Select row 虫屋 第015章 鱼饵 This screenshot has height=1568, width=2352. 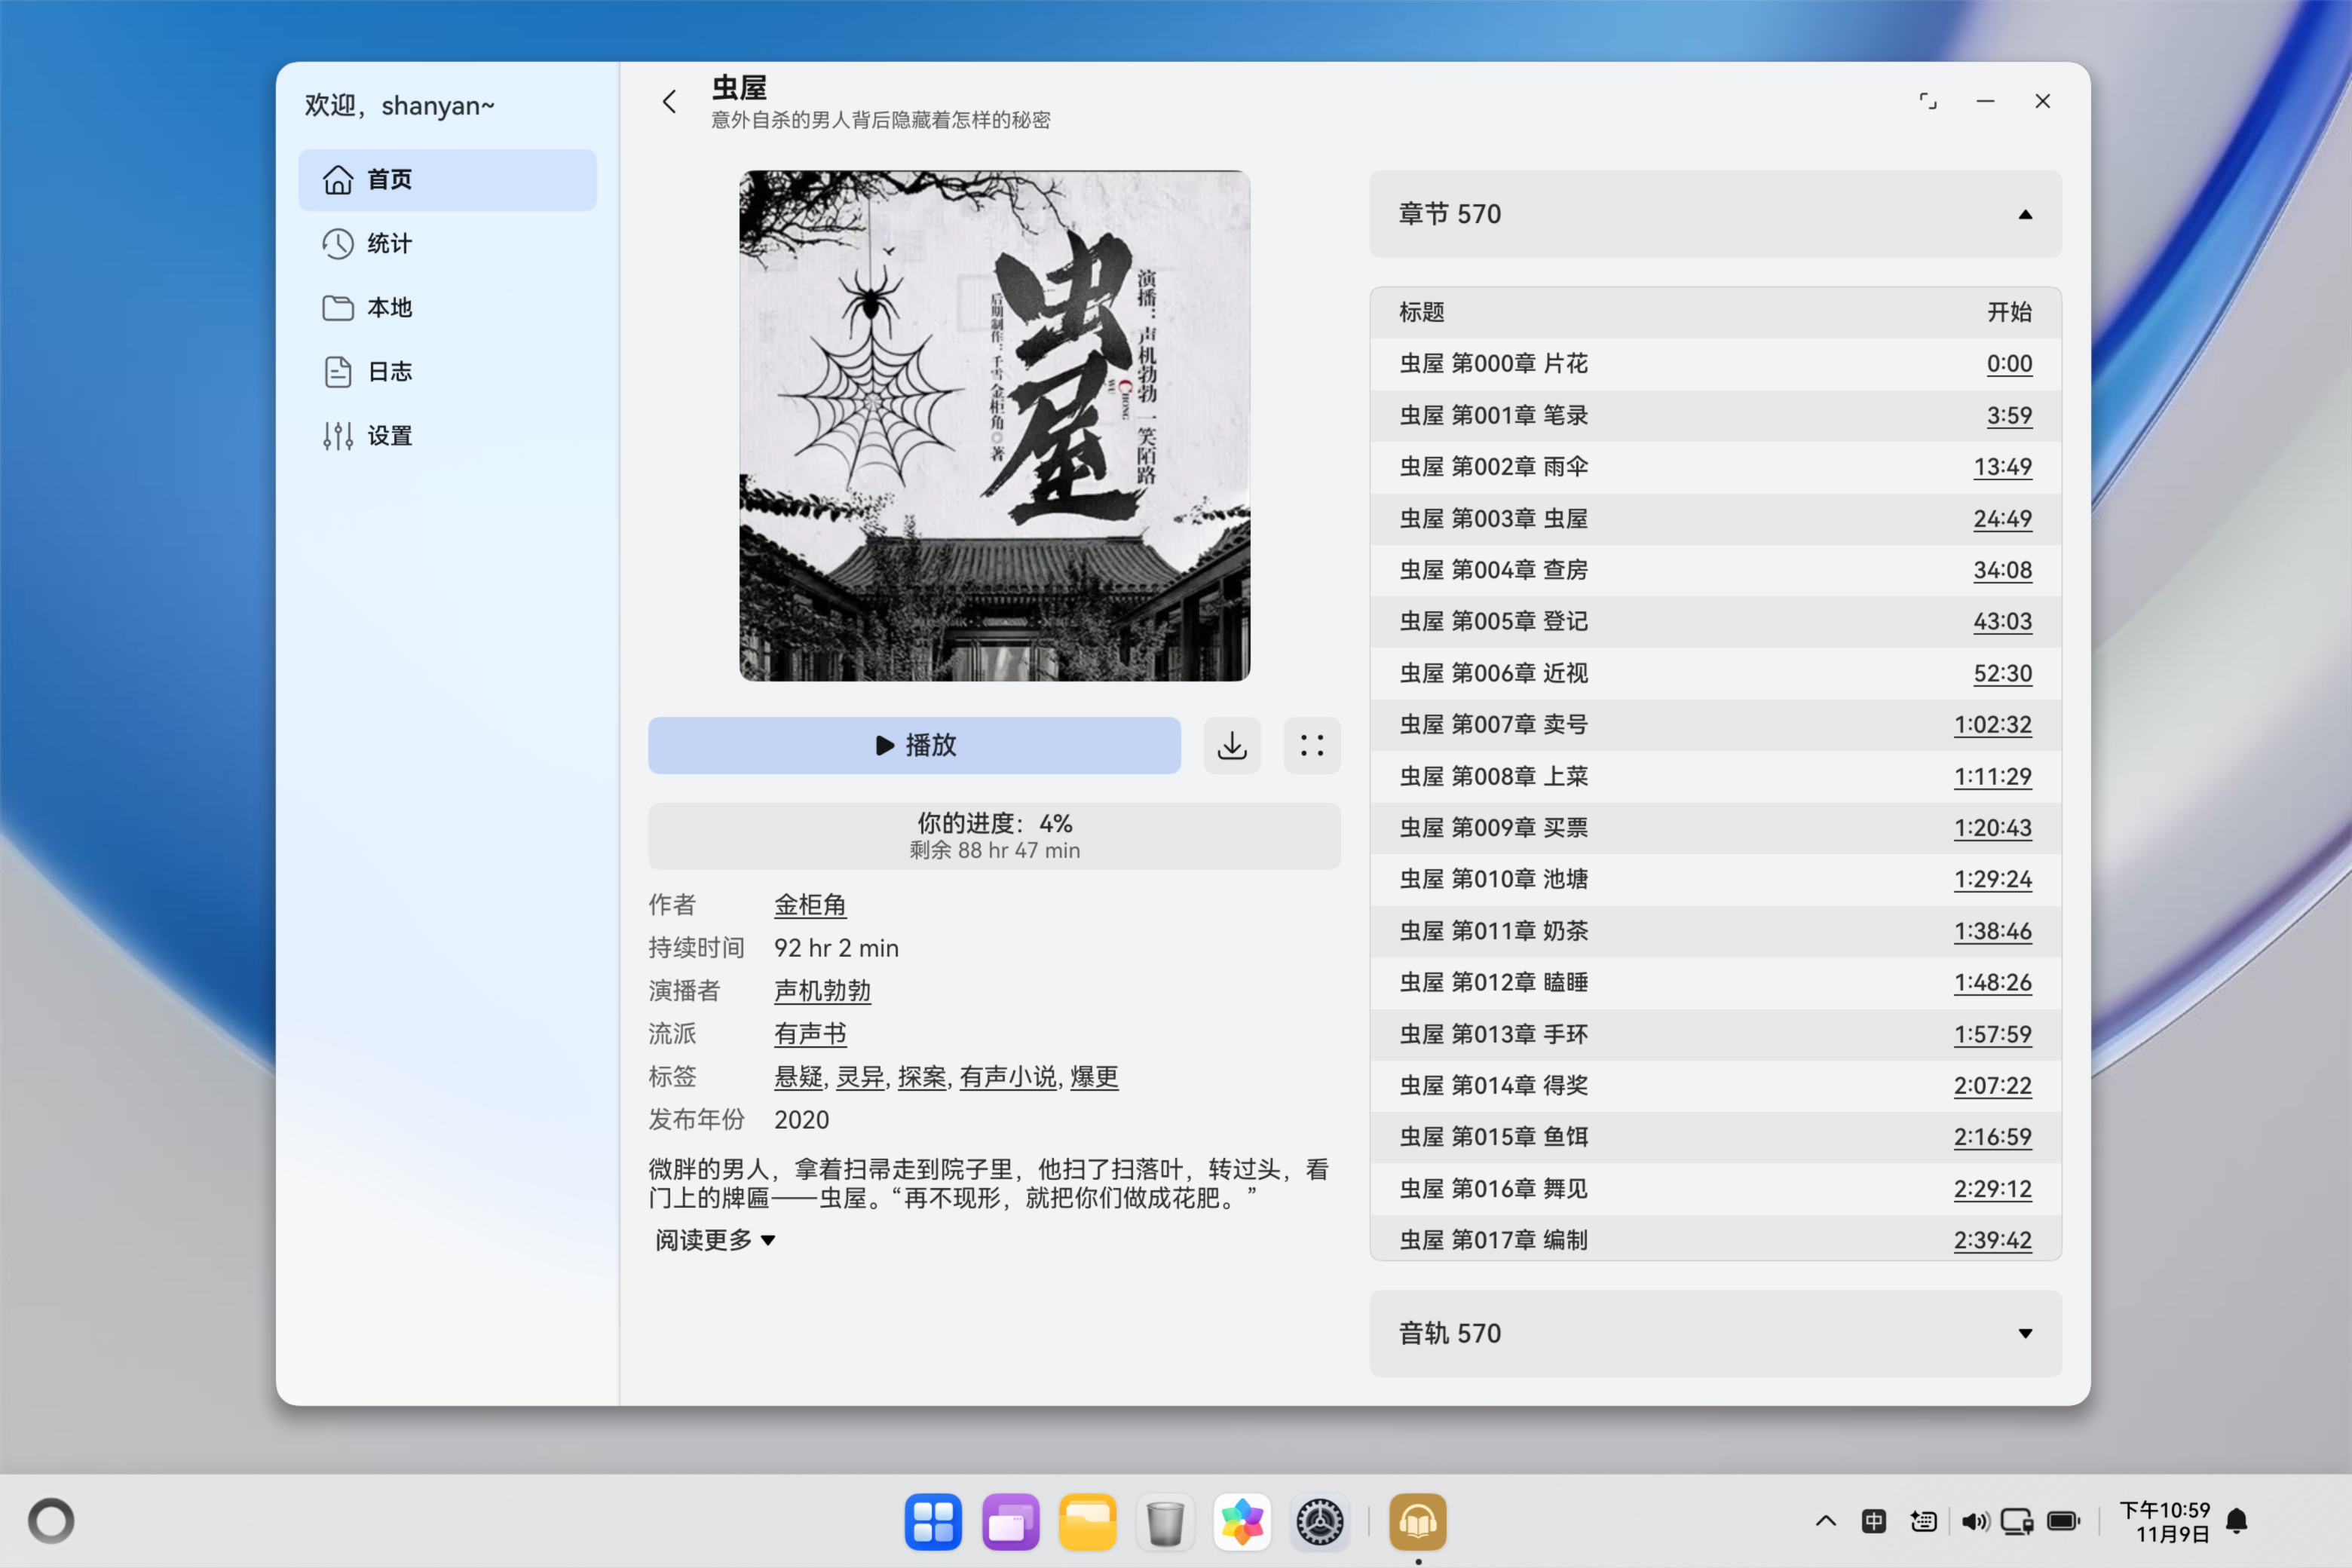(1715, 1137)
